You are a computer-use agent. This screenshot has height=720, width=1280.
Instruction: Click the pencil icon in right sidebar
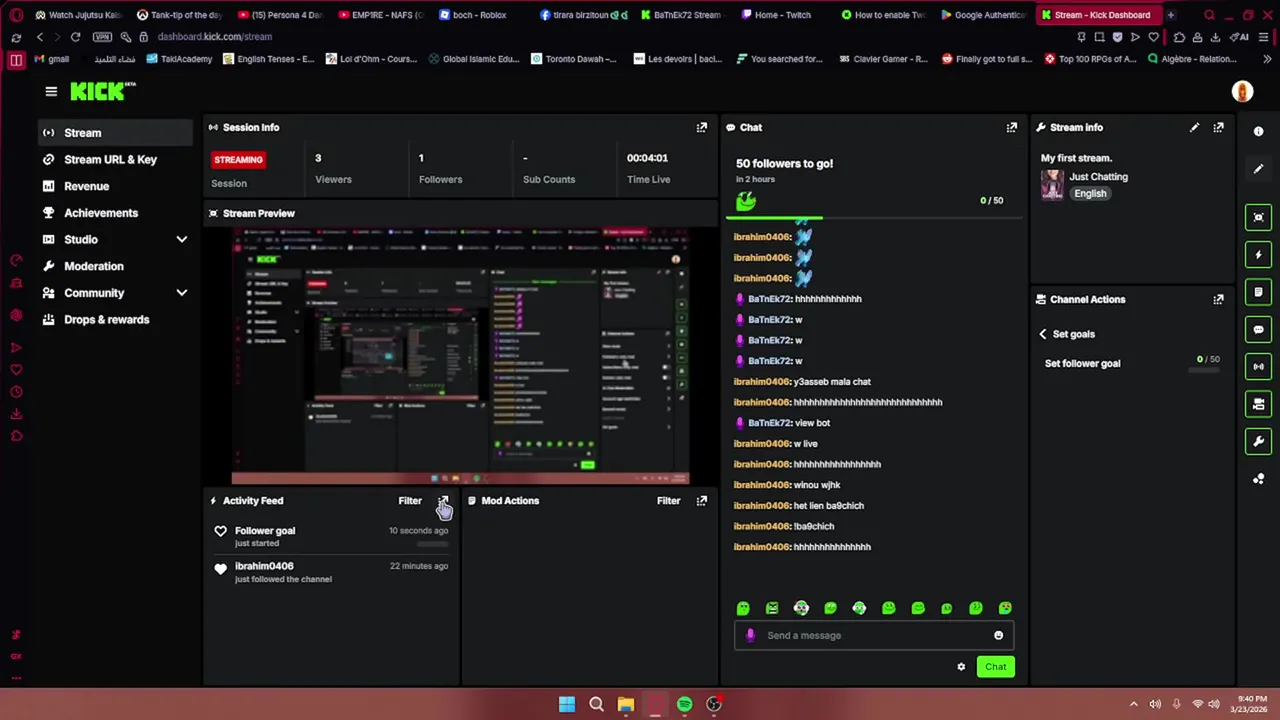[x=1258, y=169]
